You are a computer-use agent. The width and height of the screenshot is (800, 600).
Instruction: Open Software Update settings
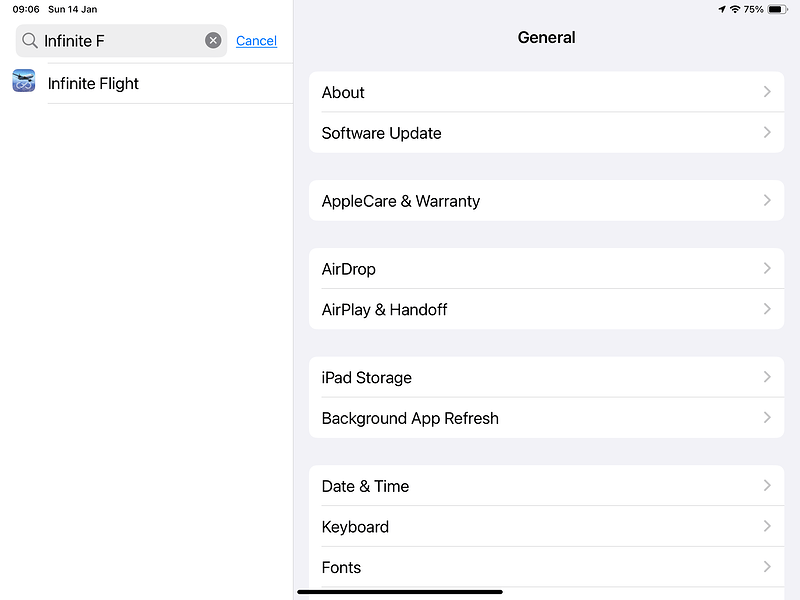click(546, 133)
